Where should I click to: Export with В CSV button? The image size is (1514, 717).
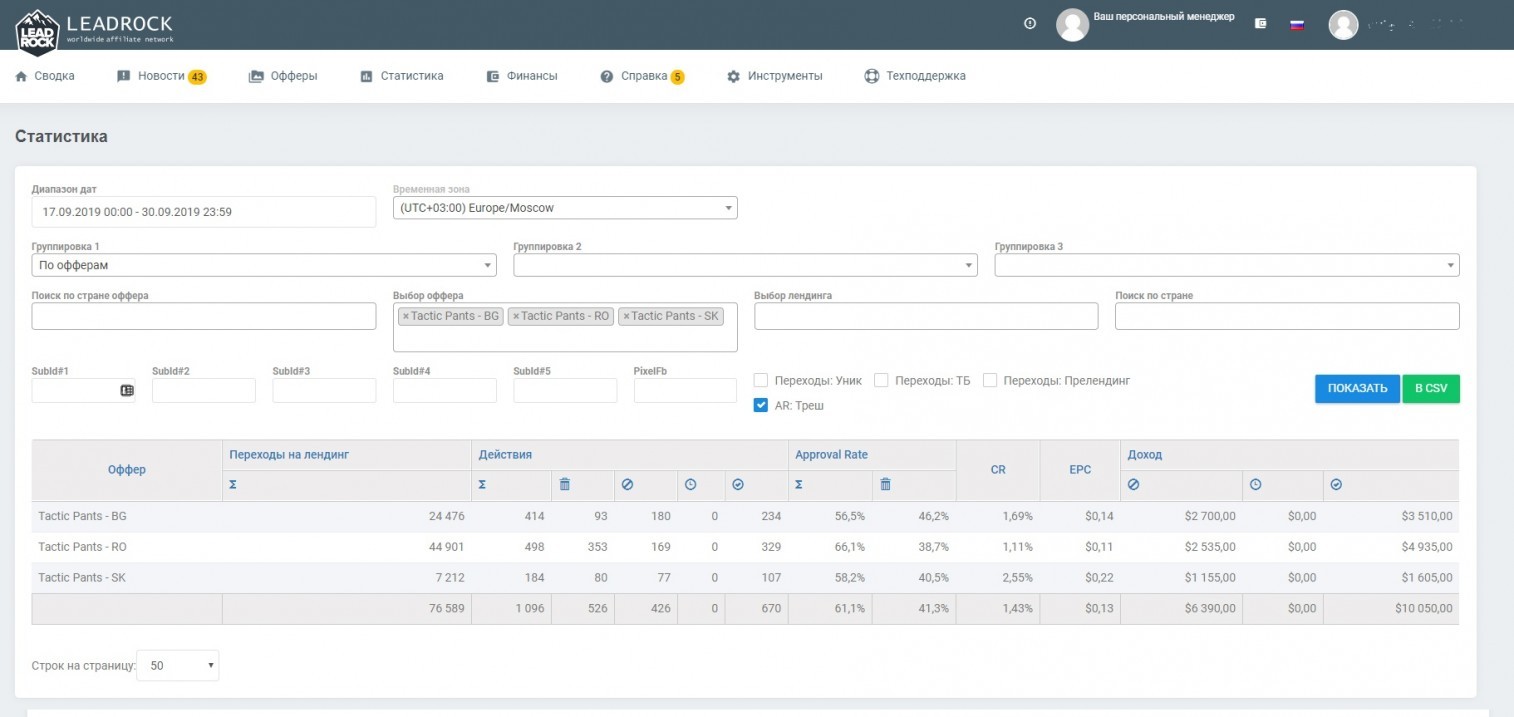(x=1431, y=389)
